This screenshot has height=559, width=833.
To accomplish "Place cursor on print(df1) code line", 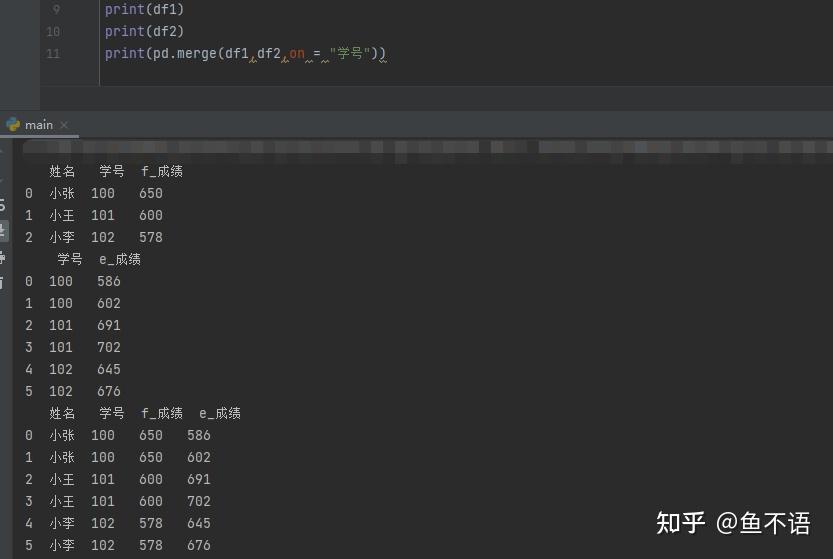I will coord(144,9).
